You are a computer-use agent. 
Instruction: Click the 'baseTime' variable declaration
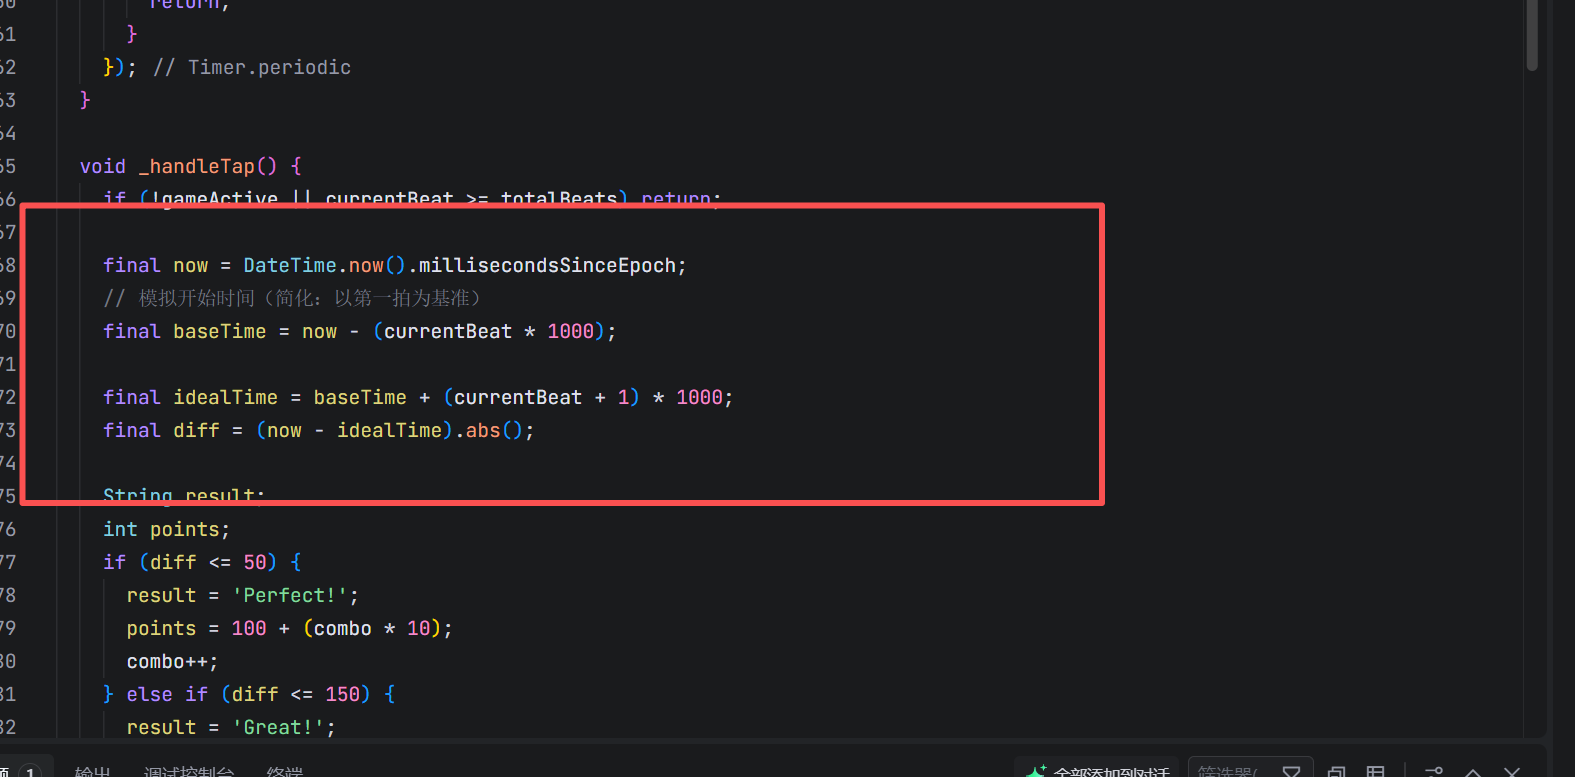(220, 331)
